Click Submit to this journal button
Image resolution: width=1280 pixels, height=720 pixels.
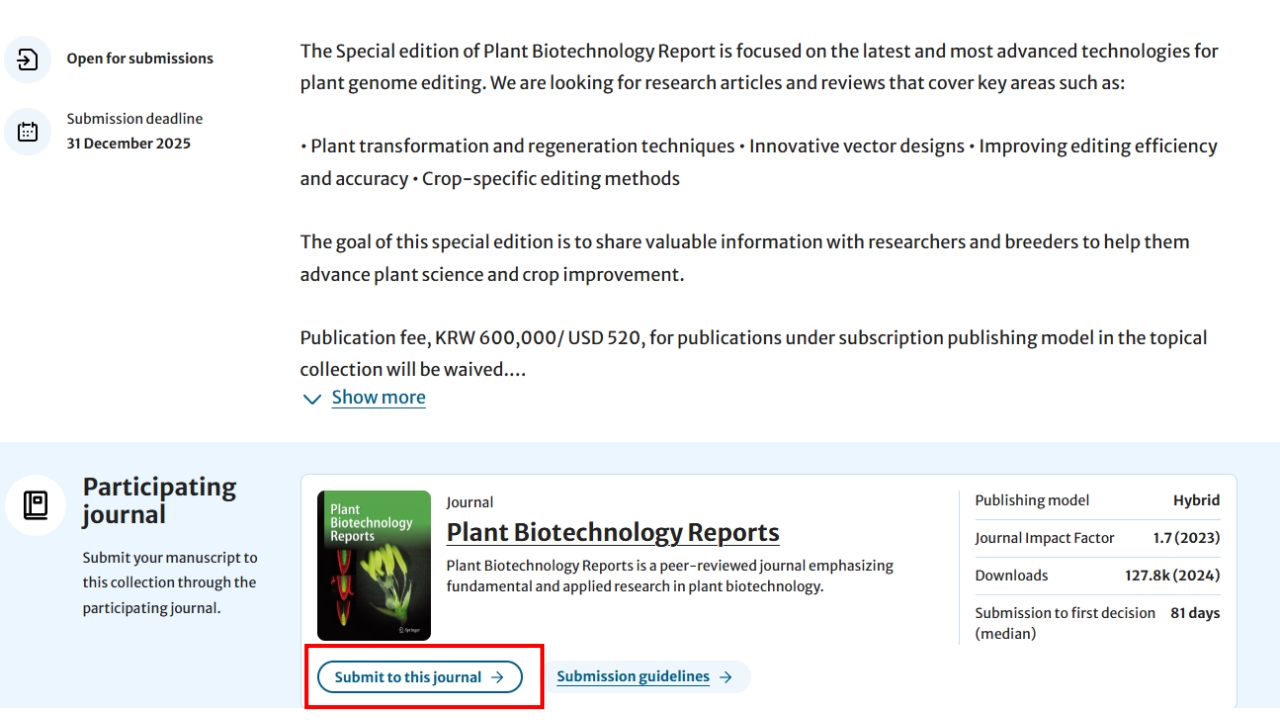(420, 677)
